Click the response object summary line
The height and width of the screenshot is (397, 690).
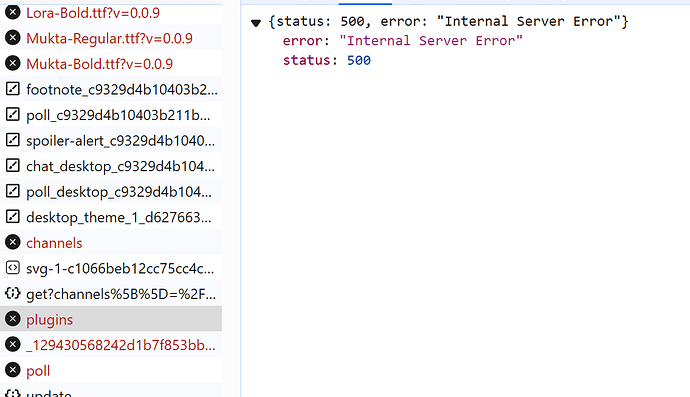448,22
